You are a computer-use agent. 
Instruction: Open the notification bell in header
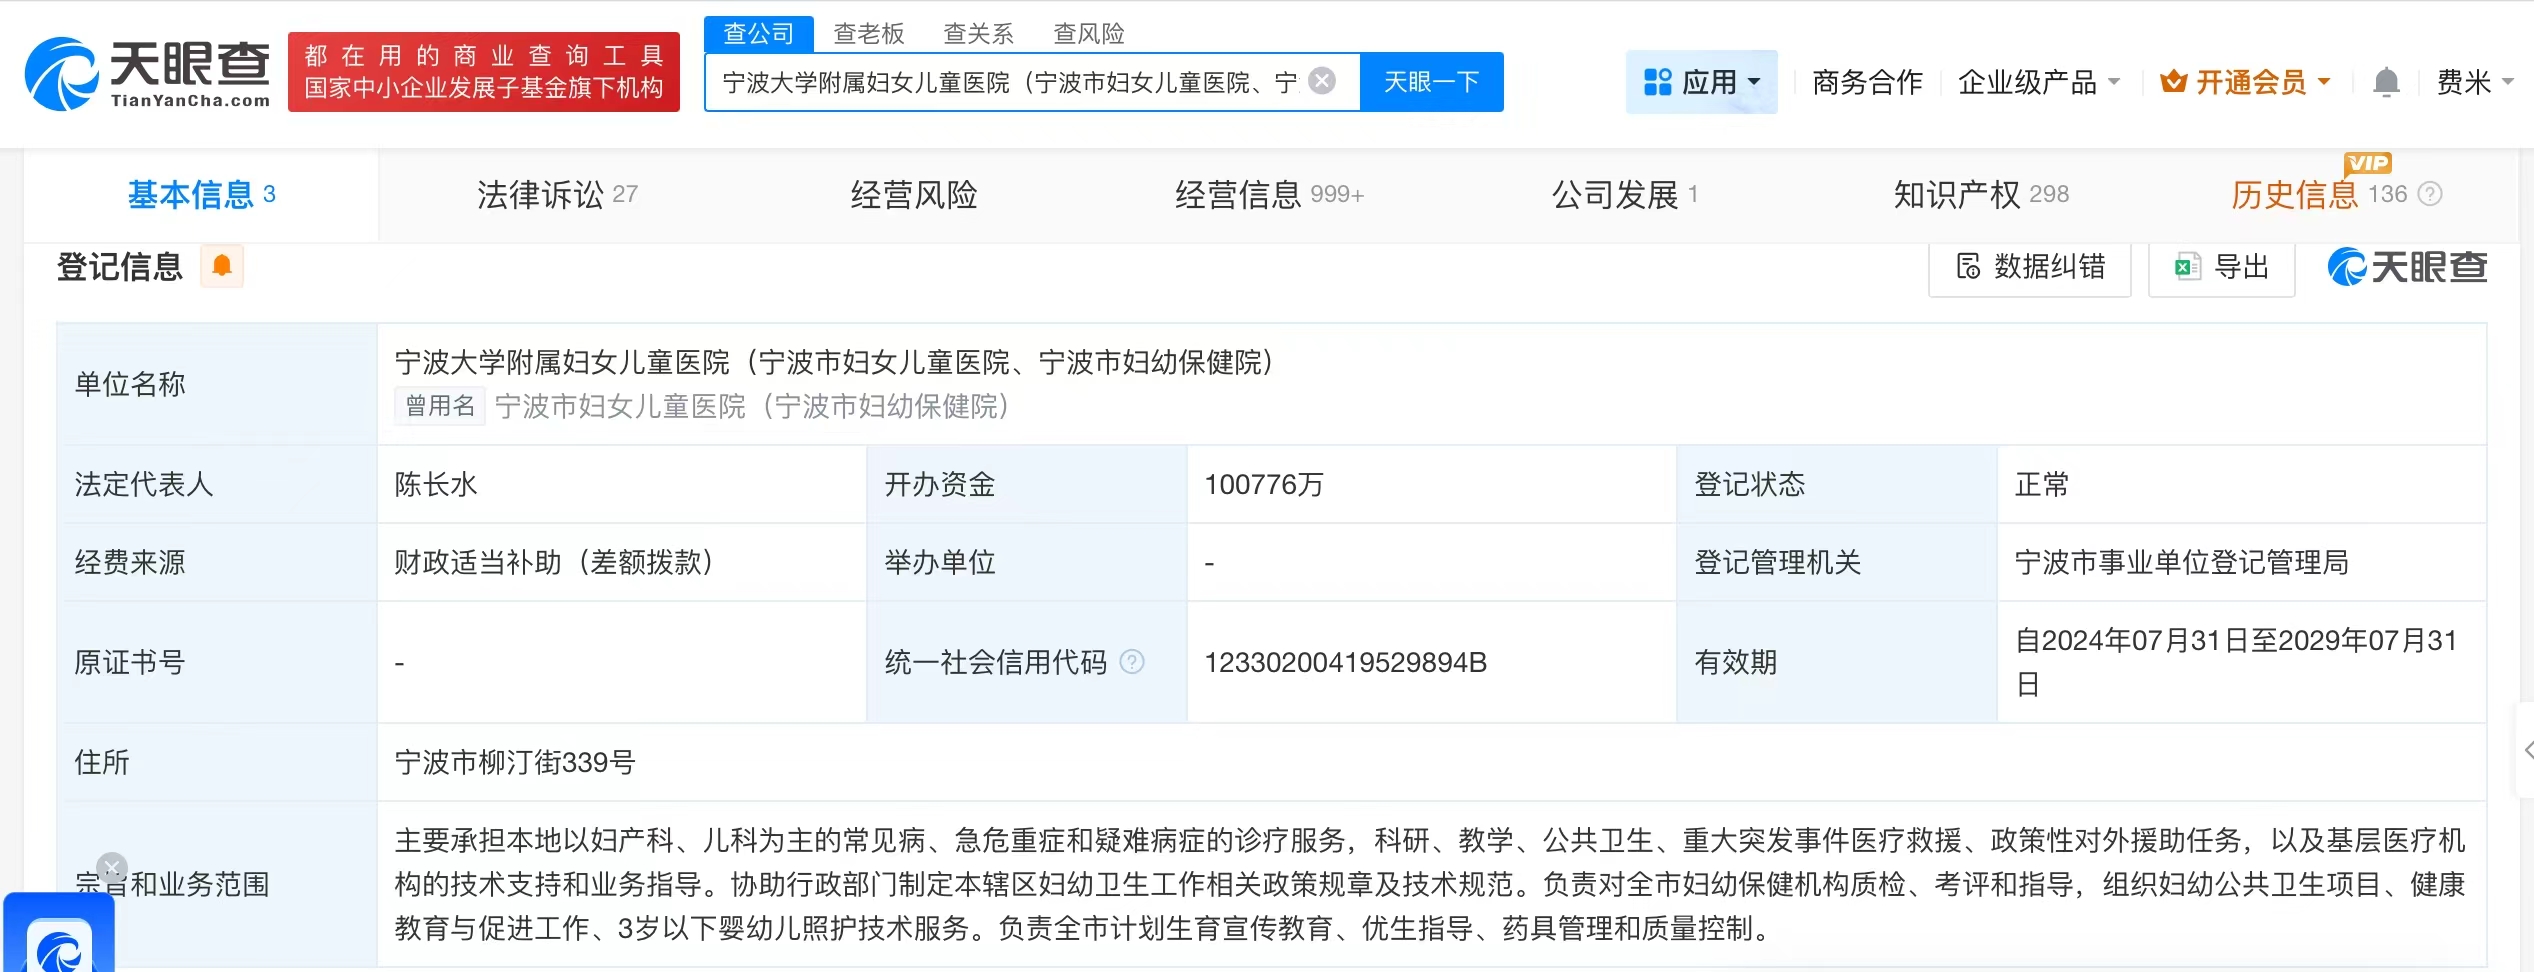coord(2386,82)
